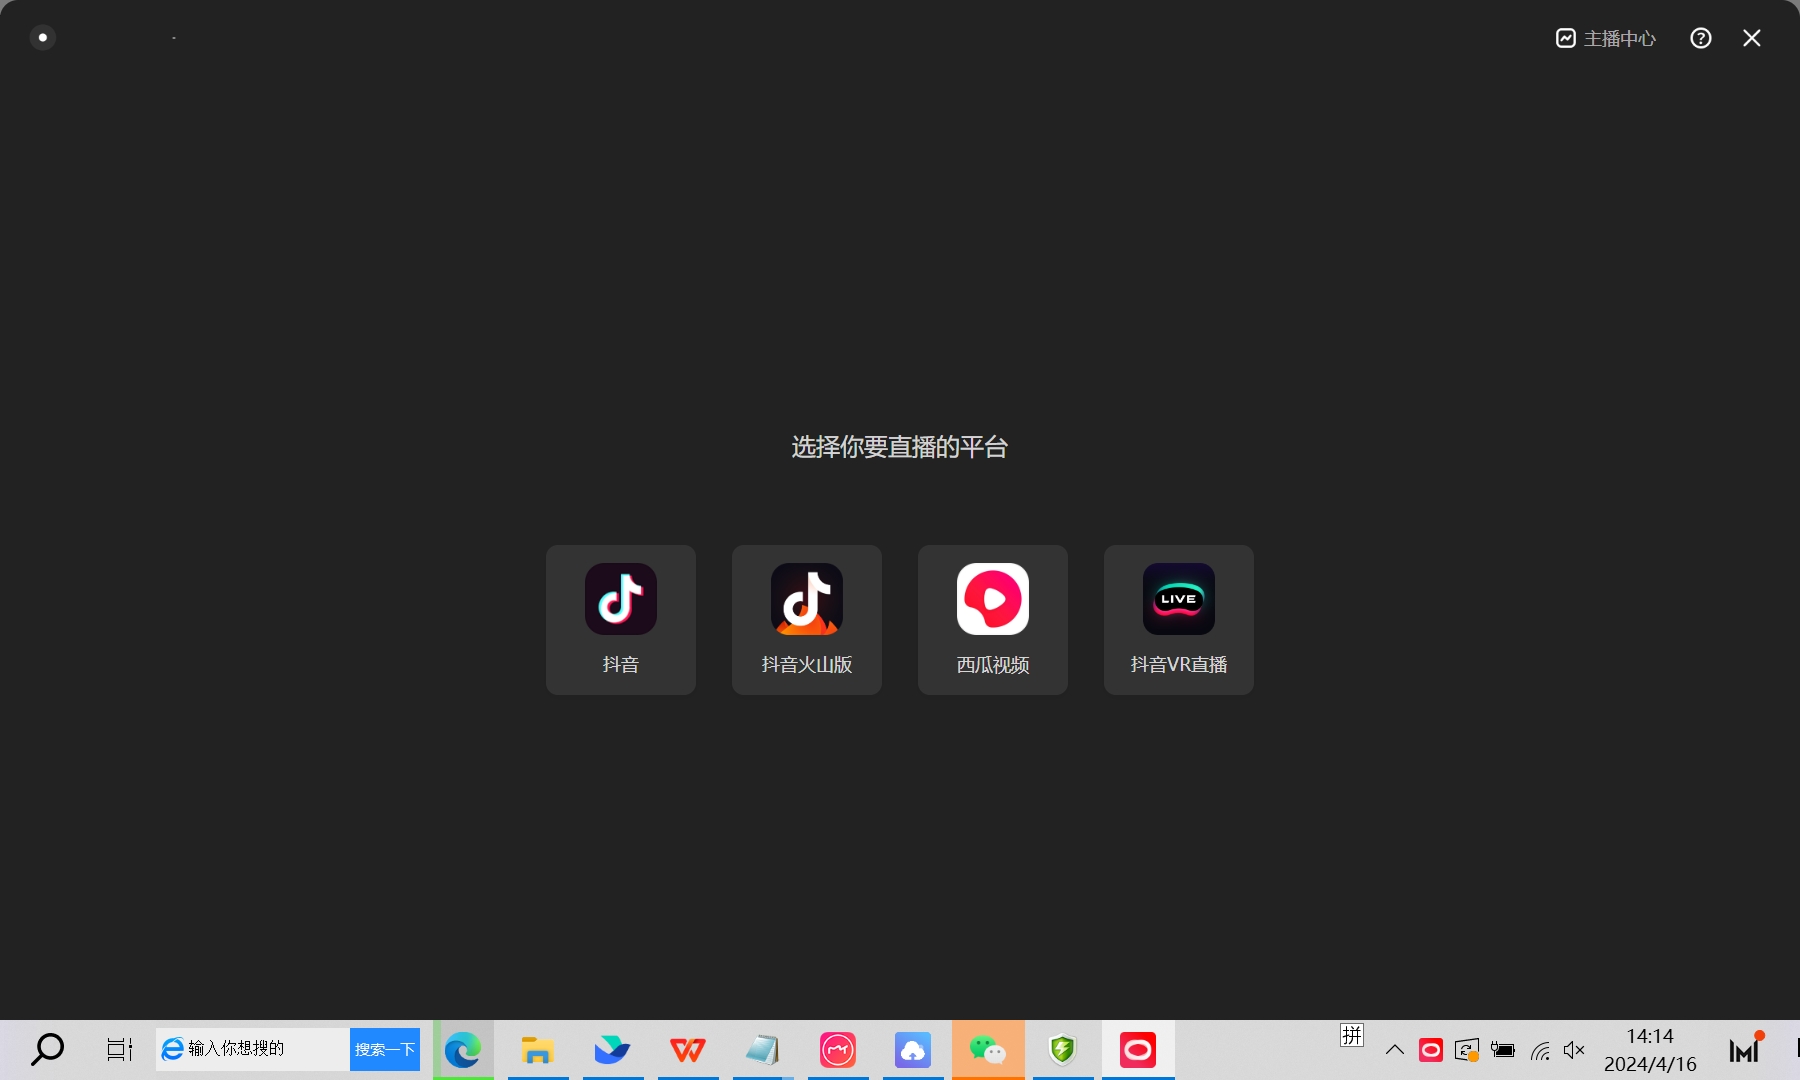Switch to WeChat in the taskbar
The width and height of the screenshot is (1800, 1080).
click(988, 1050)
